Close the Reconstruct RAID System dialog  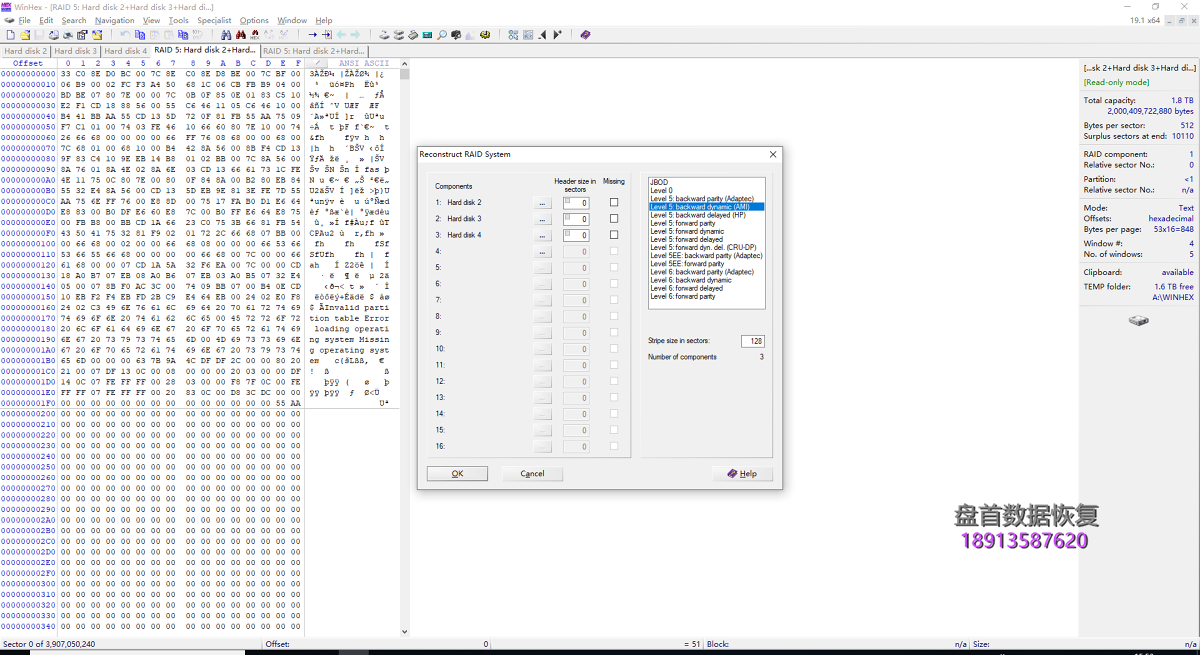(x=772, y=154)
